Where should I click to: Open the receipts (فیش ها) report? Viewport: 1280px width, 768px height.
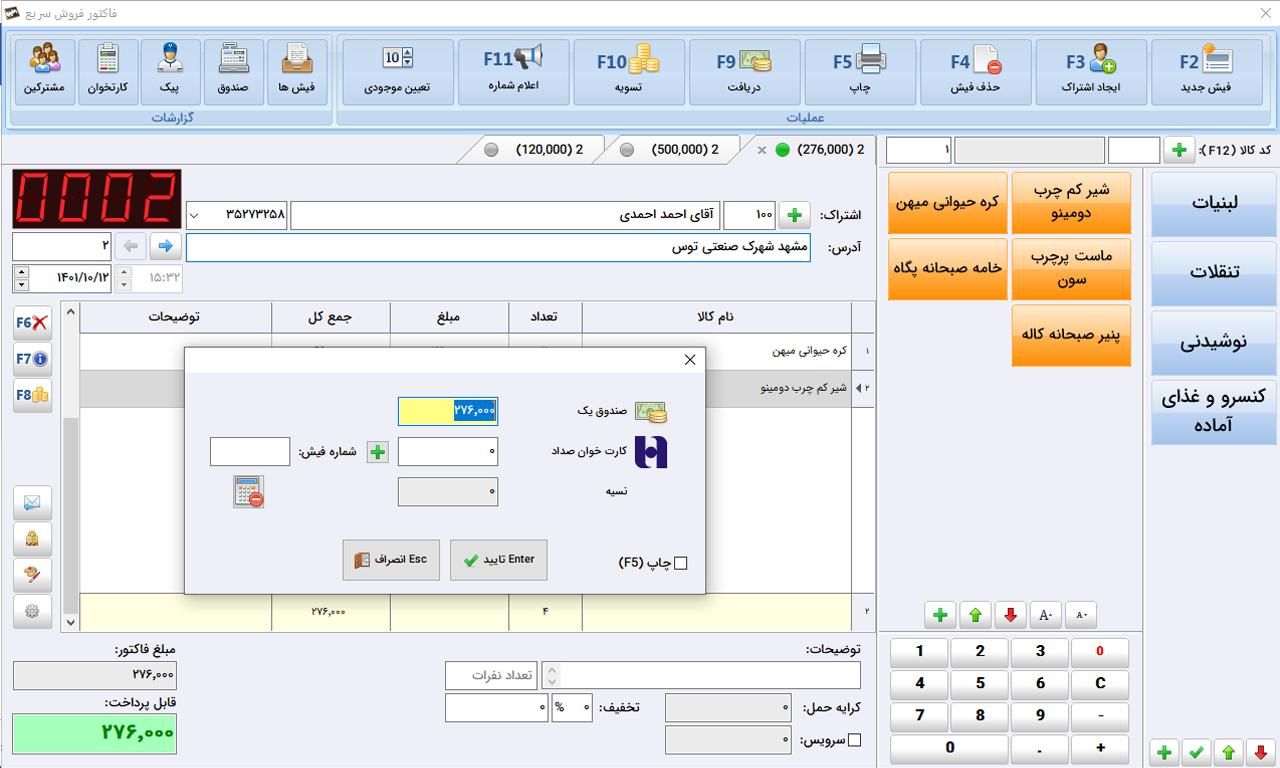click(x=297, y=72)
